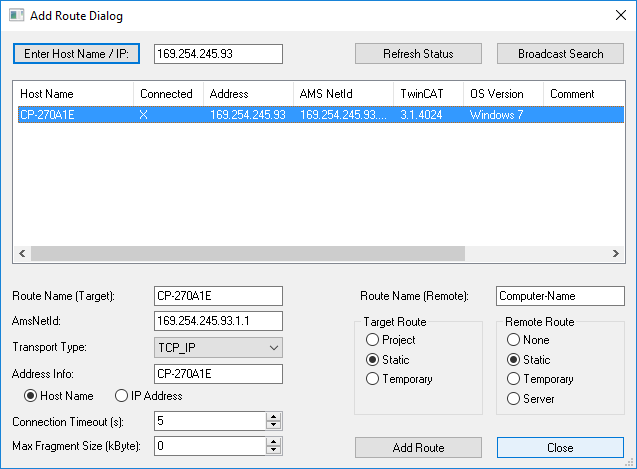Screen dimensions: 637x469
Task: Select Temporary under Remote Route
Action: 540,379
